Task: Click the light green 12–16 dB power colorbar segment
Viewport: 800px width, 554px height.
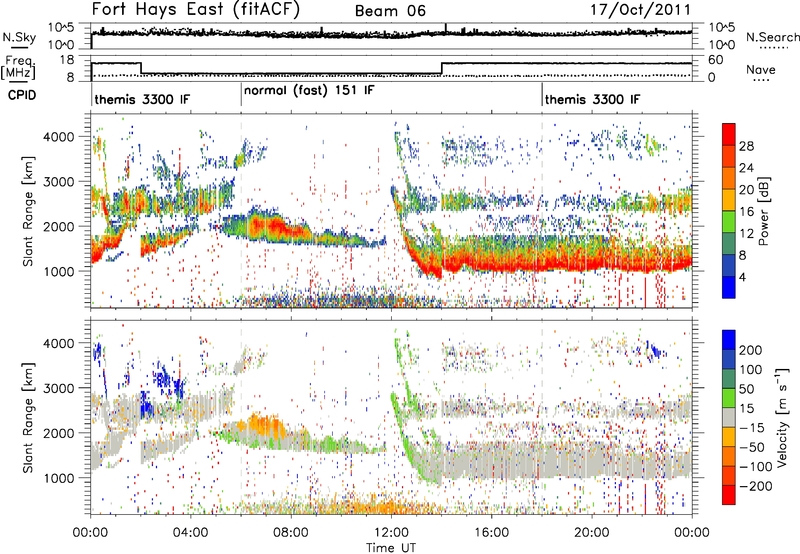Action: tap(729, 222)
